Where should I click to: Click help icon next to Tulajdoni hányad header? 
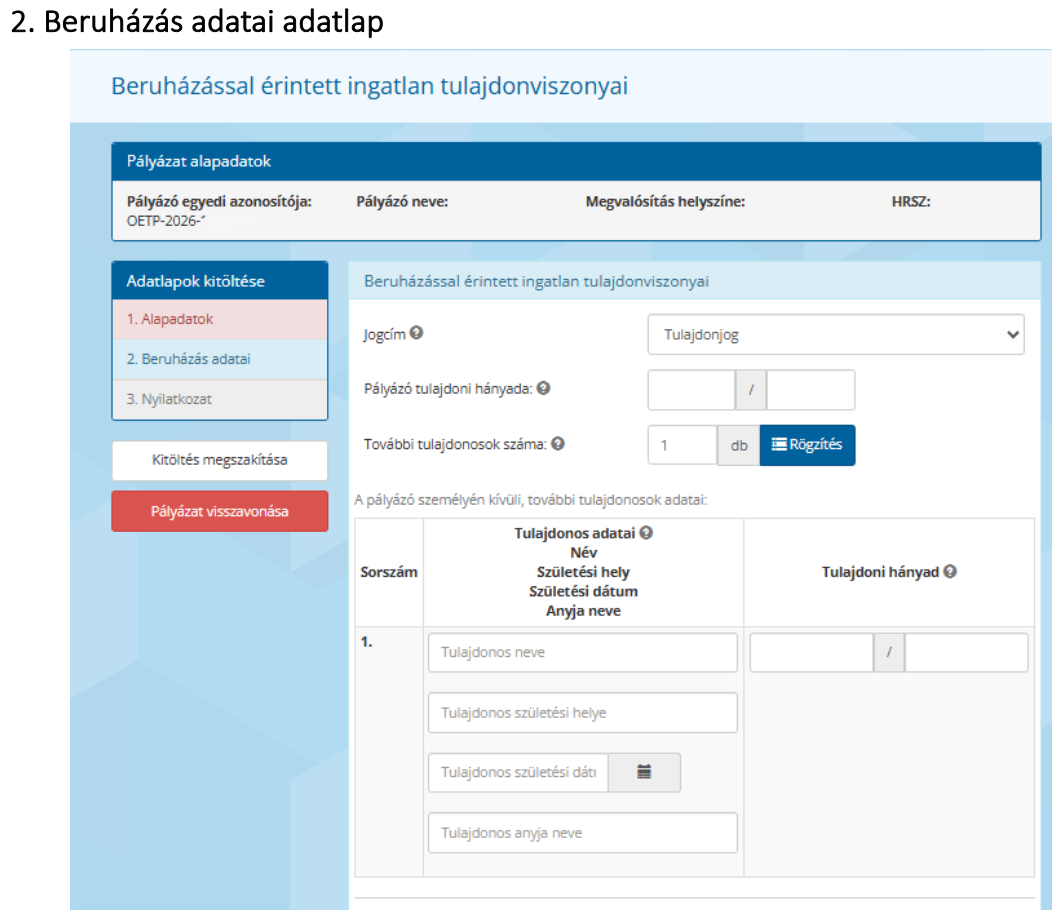(949, 571)
